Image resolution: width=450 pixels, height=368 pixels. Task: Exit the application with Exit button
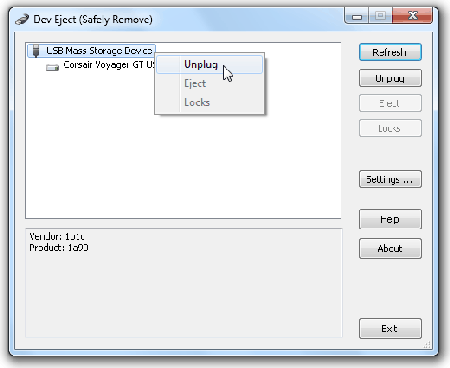click(x=390, y=329)
